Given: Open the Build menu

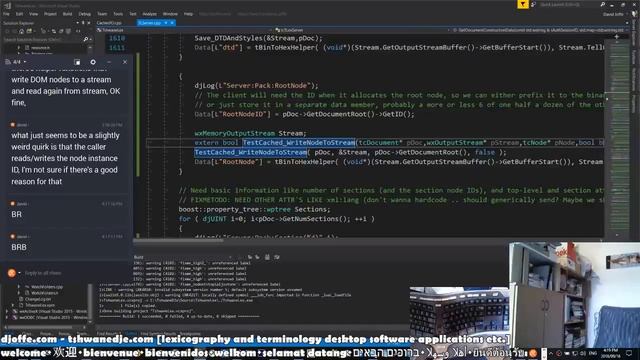Looking at the screenshot, I should click(x=67, y=14).
